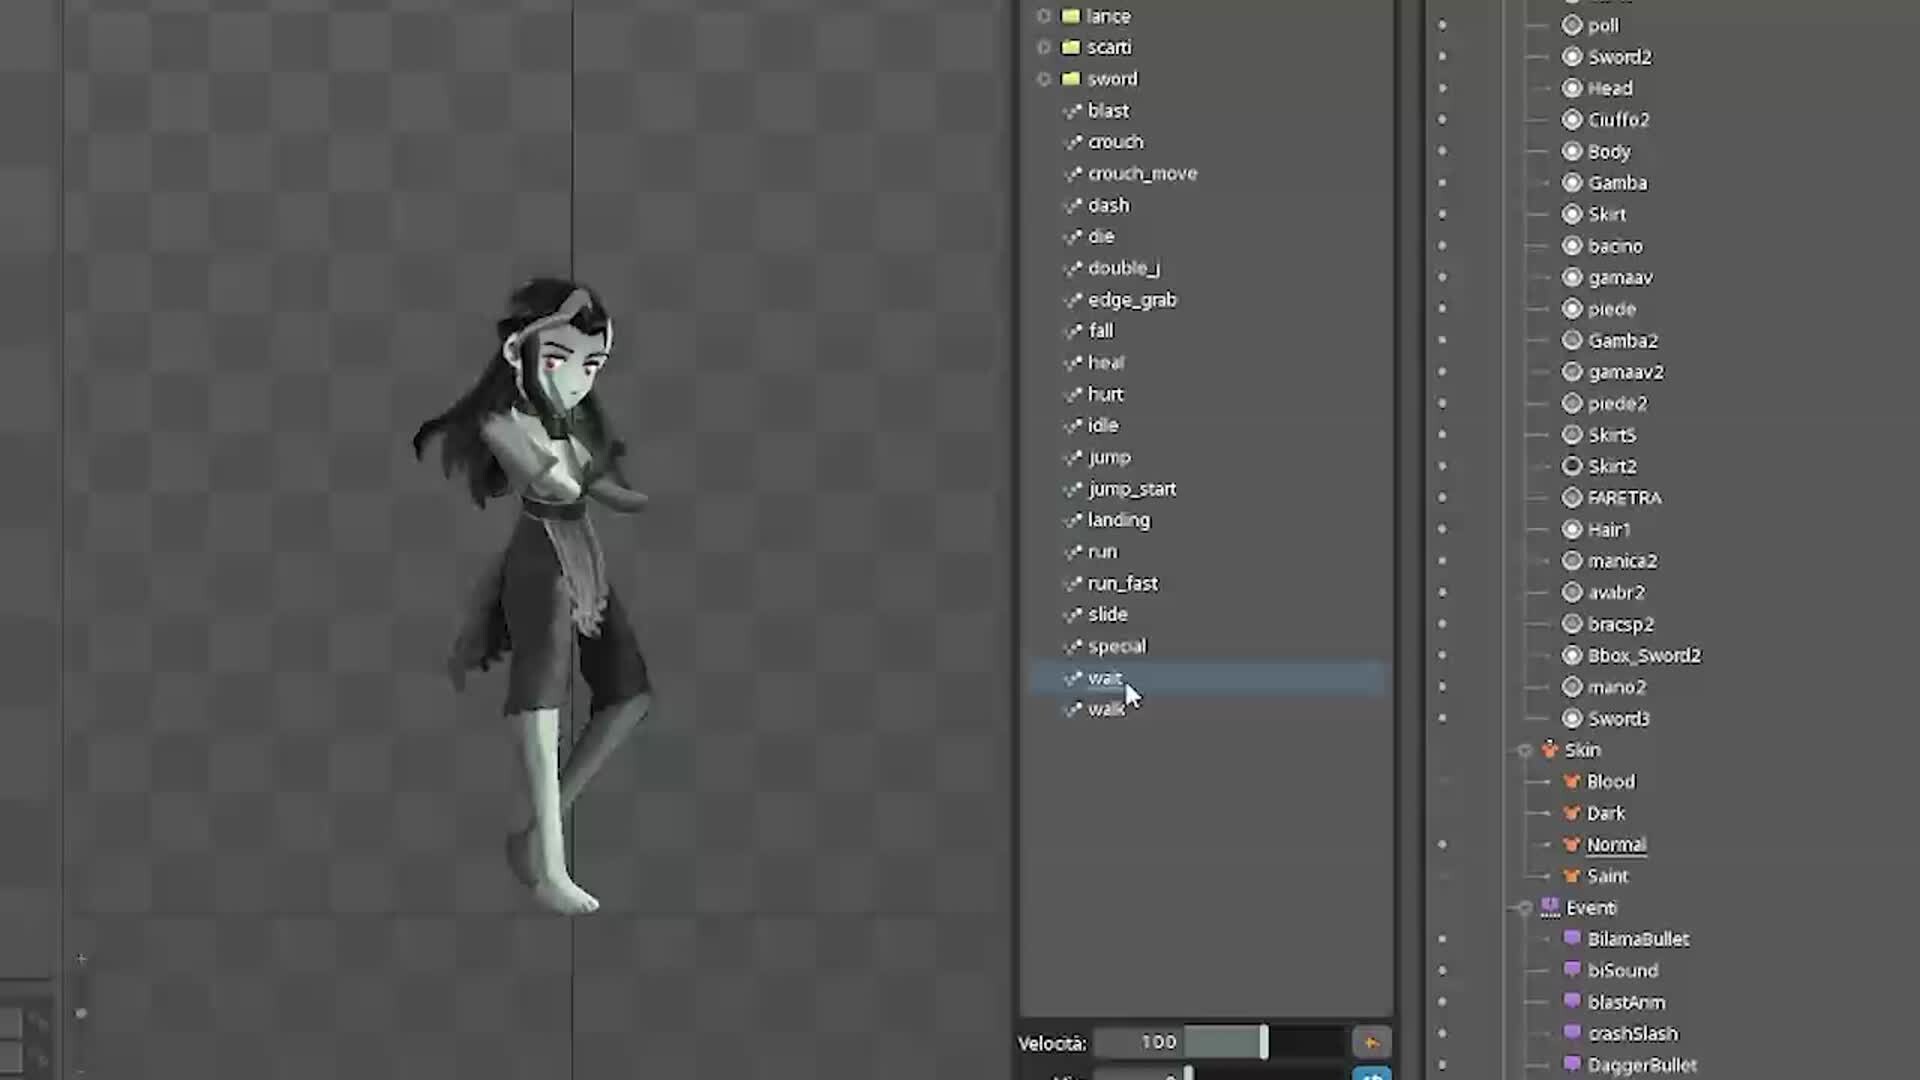Click the folder icon next to sword

(1070, 79)
